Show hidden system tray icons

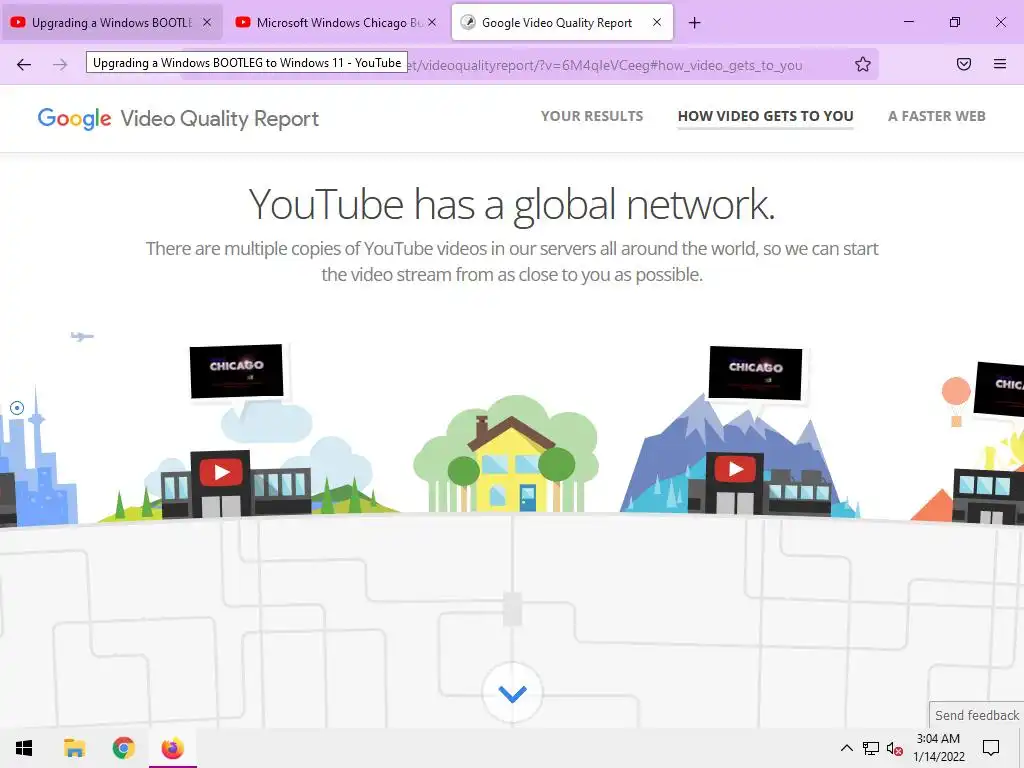point(846,748)
